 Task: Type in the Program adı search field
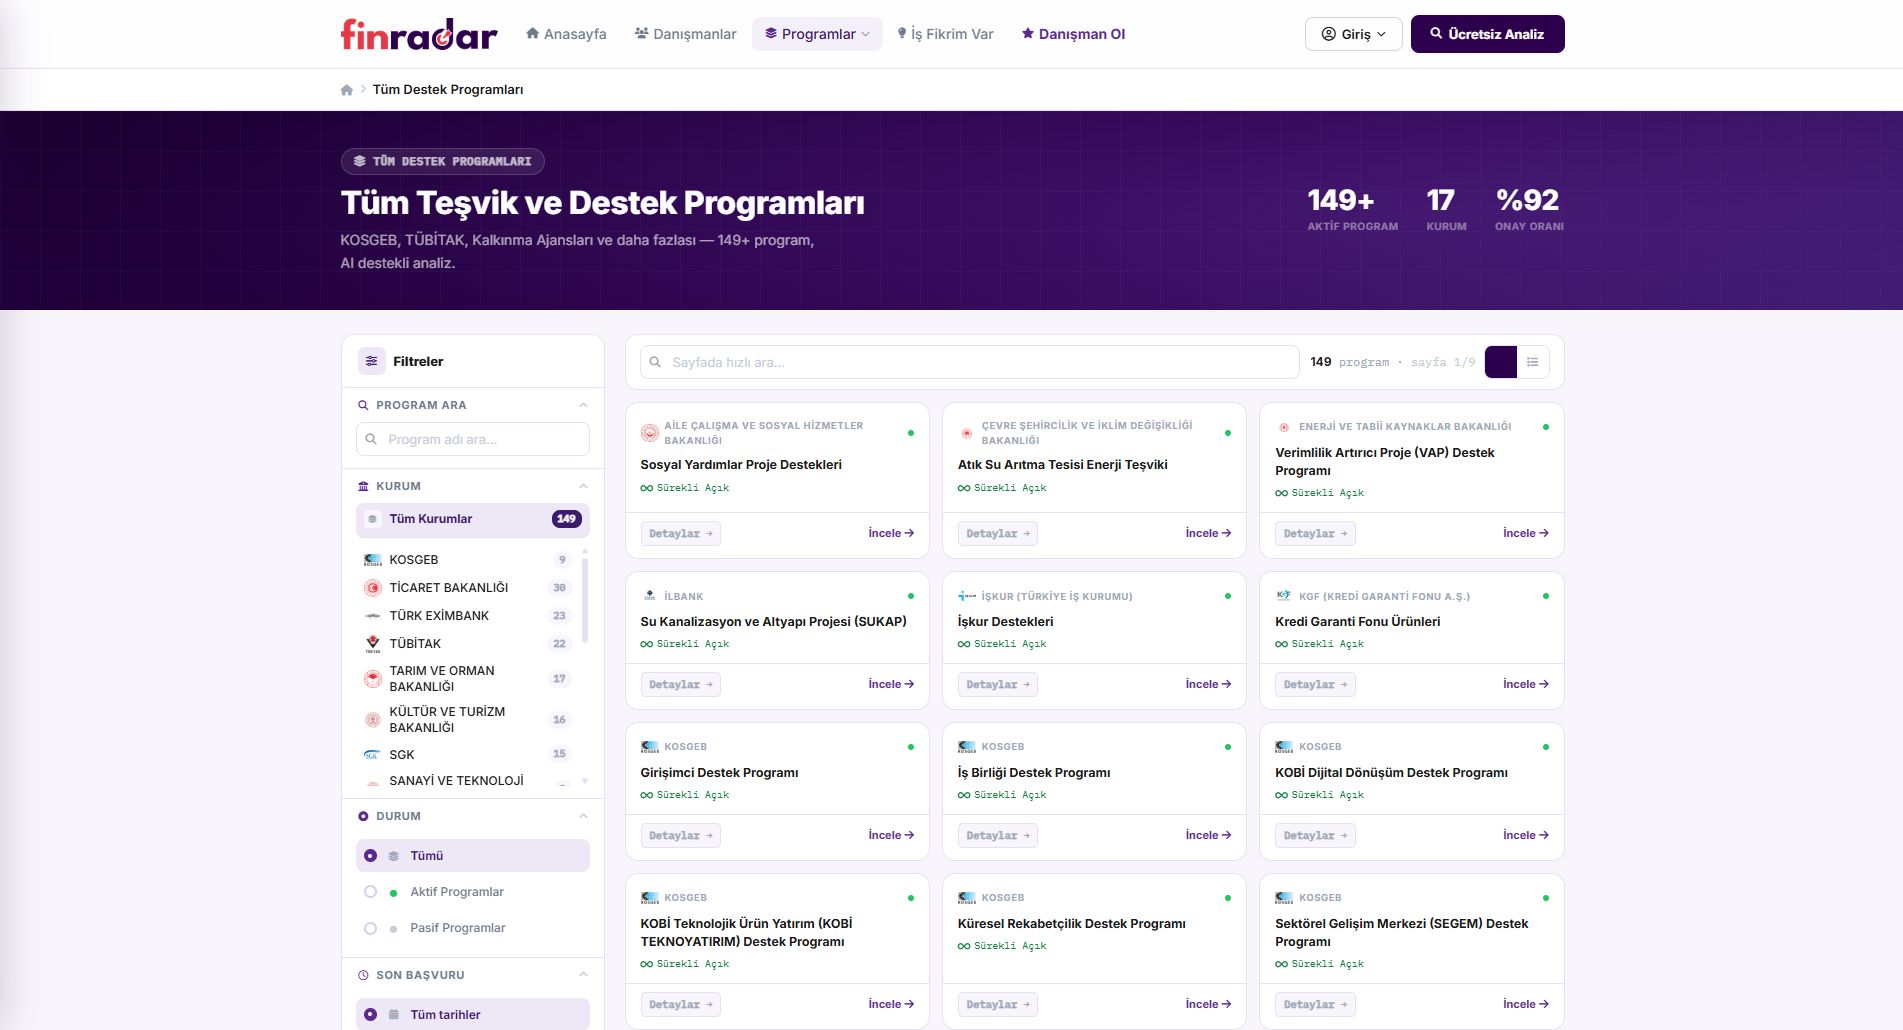pyautogui.click(x=472, y=439)
